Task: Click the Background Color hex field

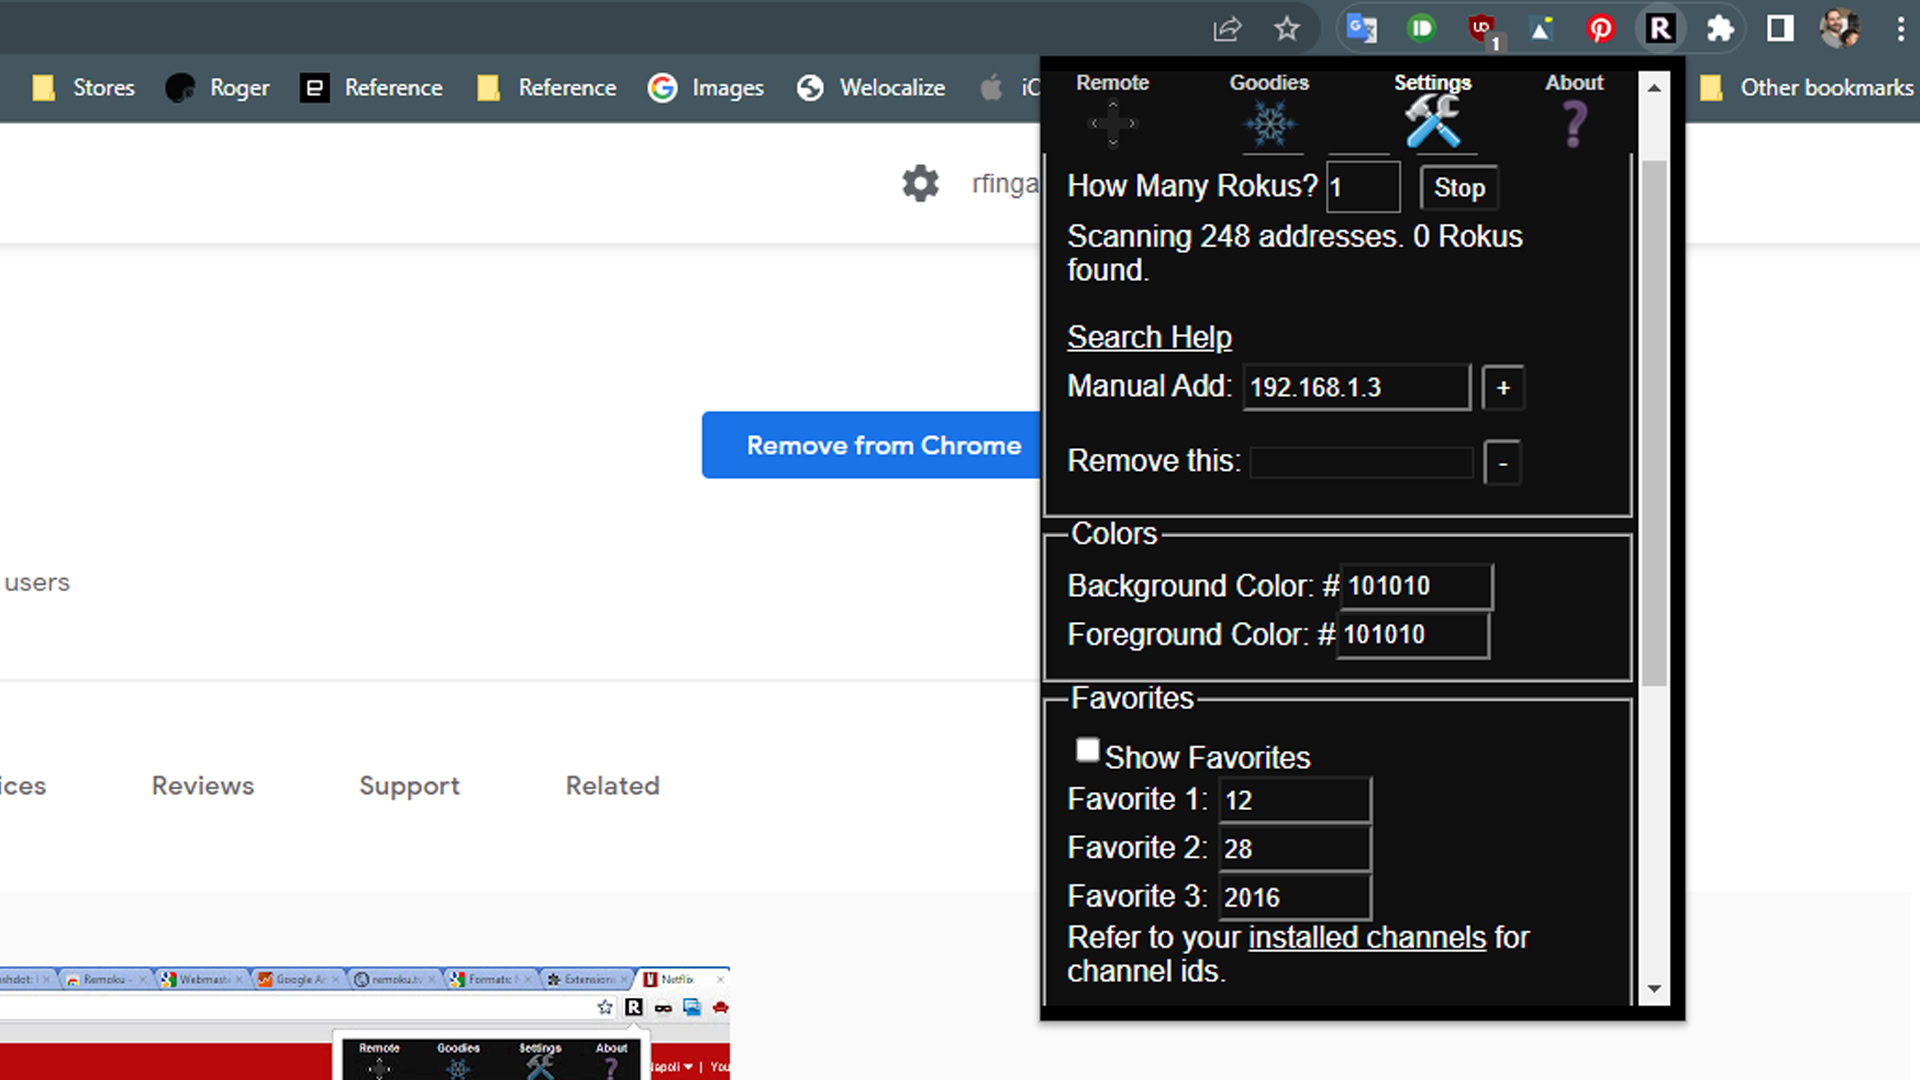Action: click(1415, 586)
